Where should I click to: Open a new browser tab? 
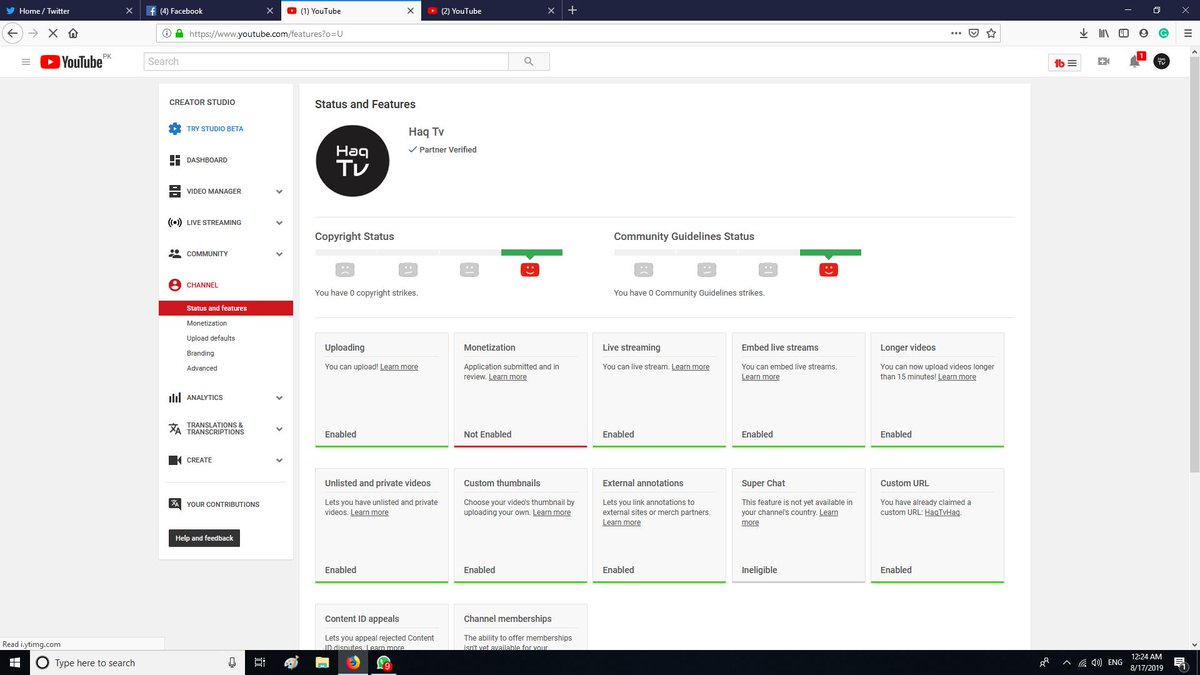pos(572,10)
